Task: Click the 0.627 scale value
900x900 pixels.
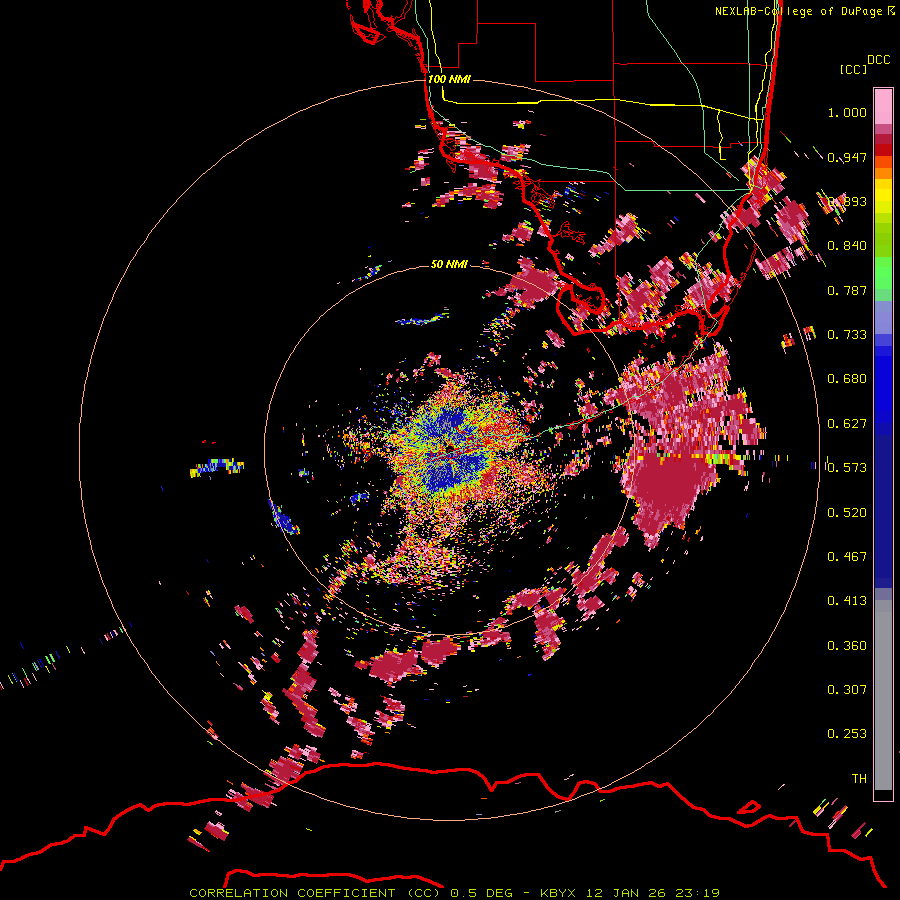Action: coord(847,424)
